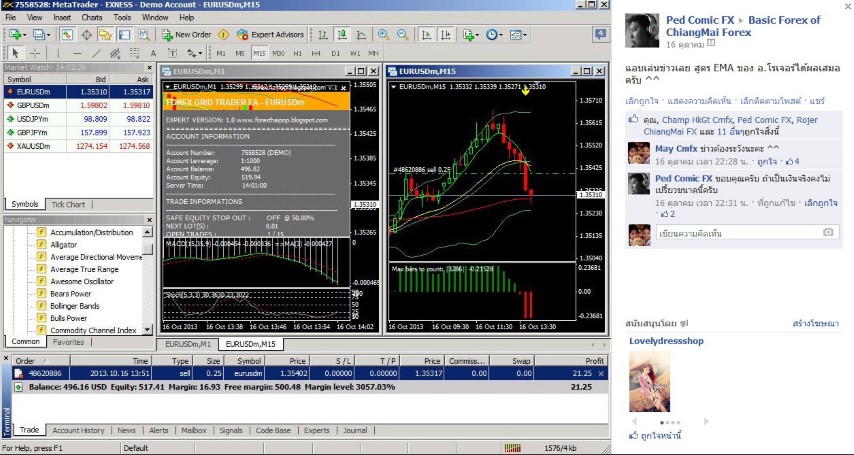Toggle Chart Shift icon

(446, 34)
